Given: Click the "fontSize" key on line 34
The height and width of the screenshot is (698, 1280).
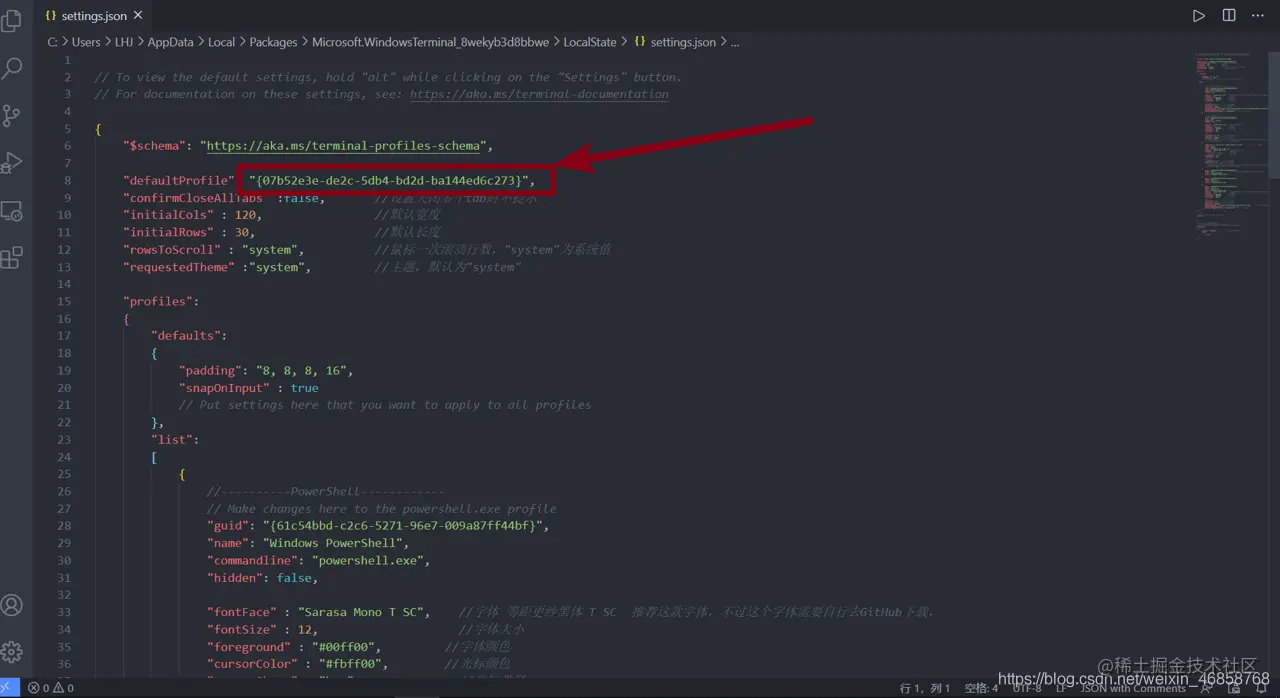Looking at the screenshot, I should click(x=242, y=629).
